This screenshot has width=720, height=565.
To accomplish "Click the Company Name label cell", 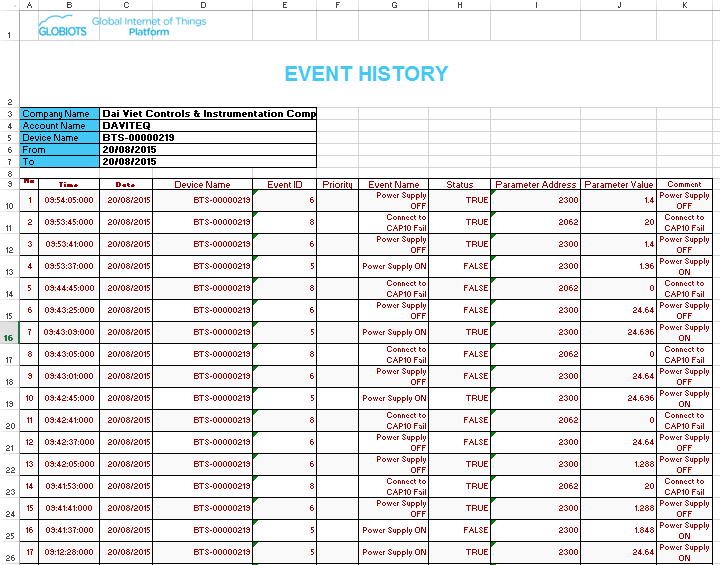I will 60,113.
